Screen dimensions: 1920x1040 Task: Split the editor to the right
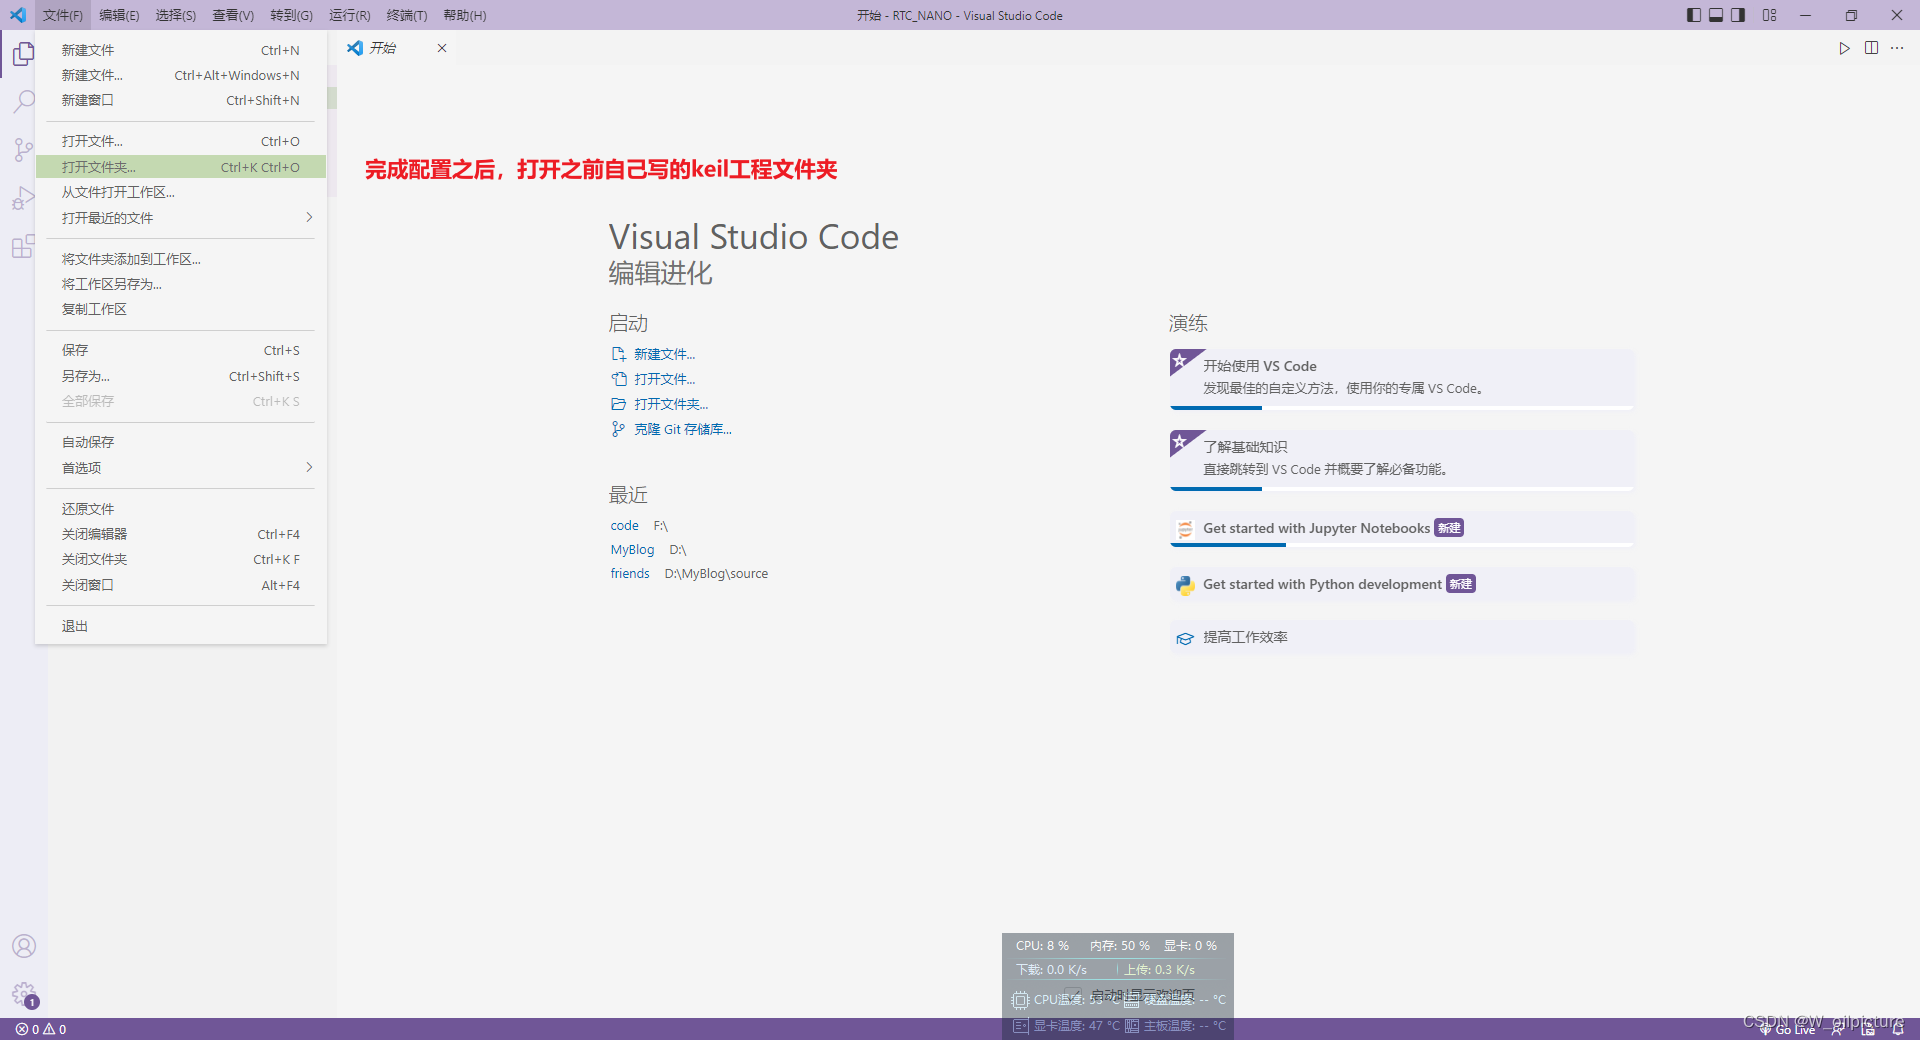[x=1871, y=48]
